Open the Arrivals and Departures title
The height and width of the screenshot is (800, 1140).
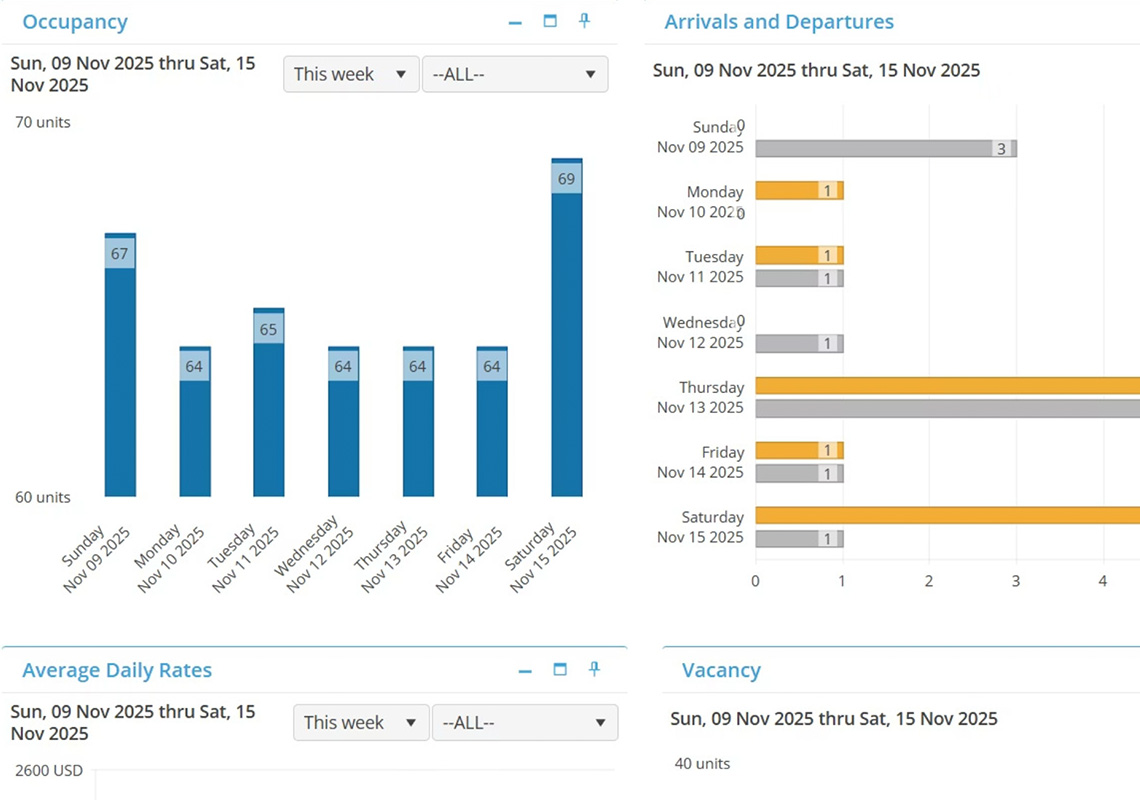(778, 21)
